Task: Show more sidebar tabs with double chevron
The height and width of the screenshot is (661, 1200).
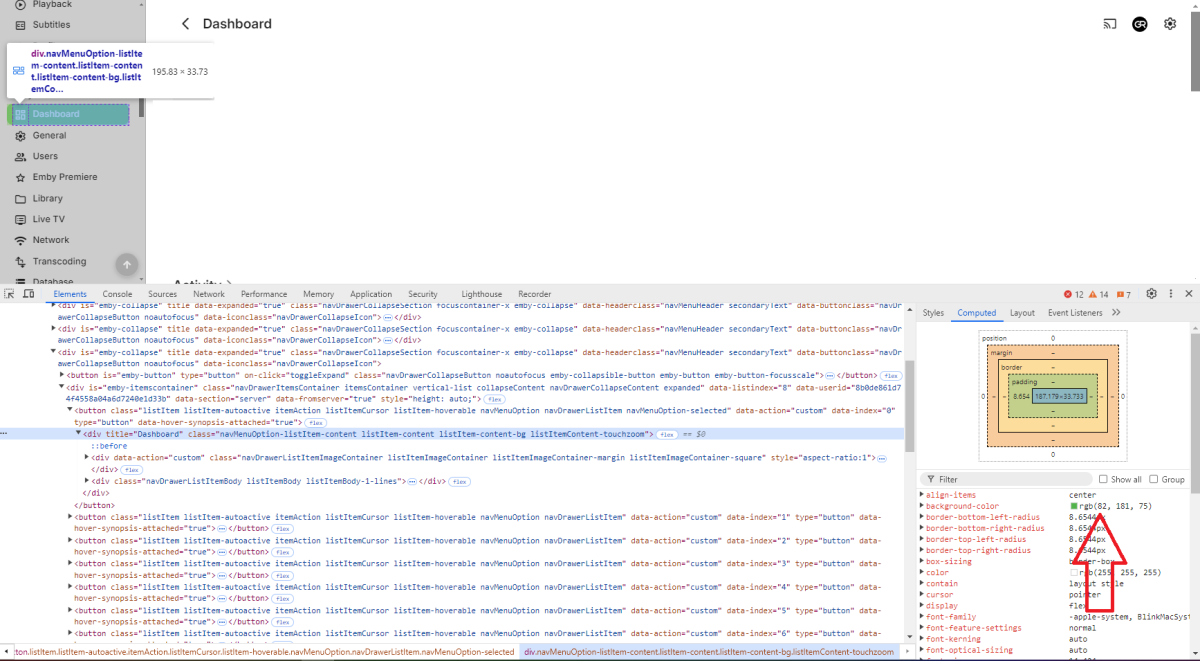Action: [x=1116, y=313]
